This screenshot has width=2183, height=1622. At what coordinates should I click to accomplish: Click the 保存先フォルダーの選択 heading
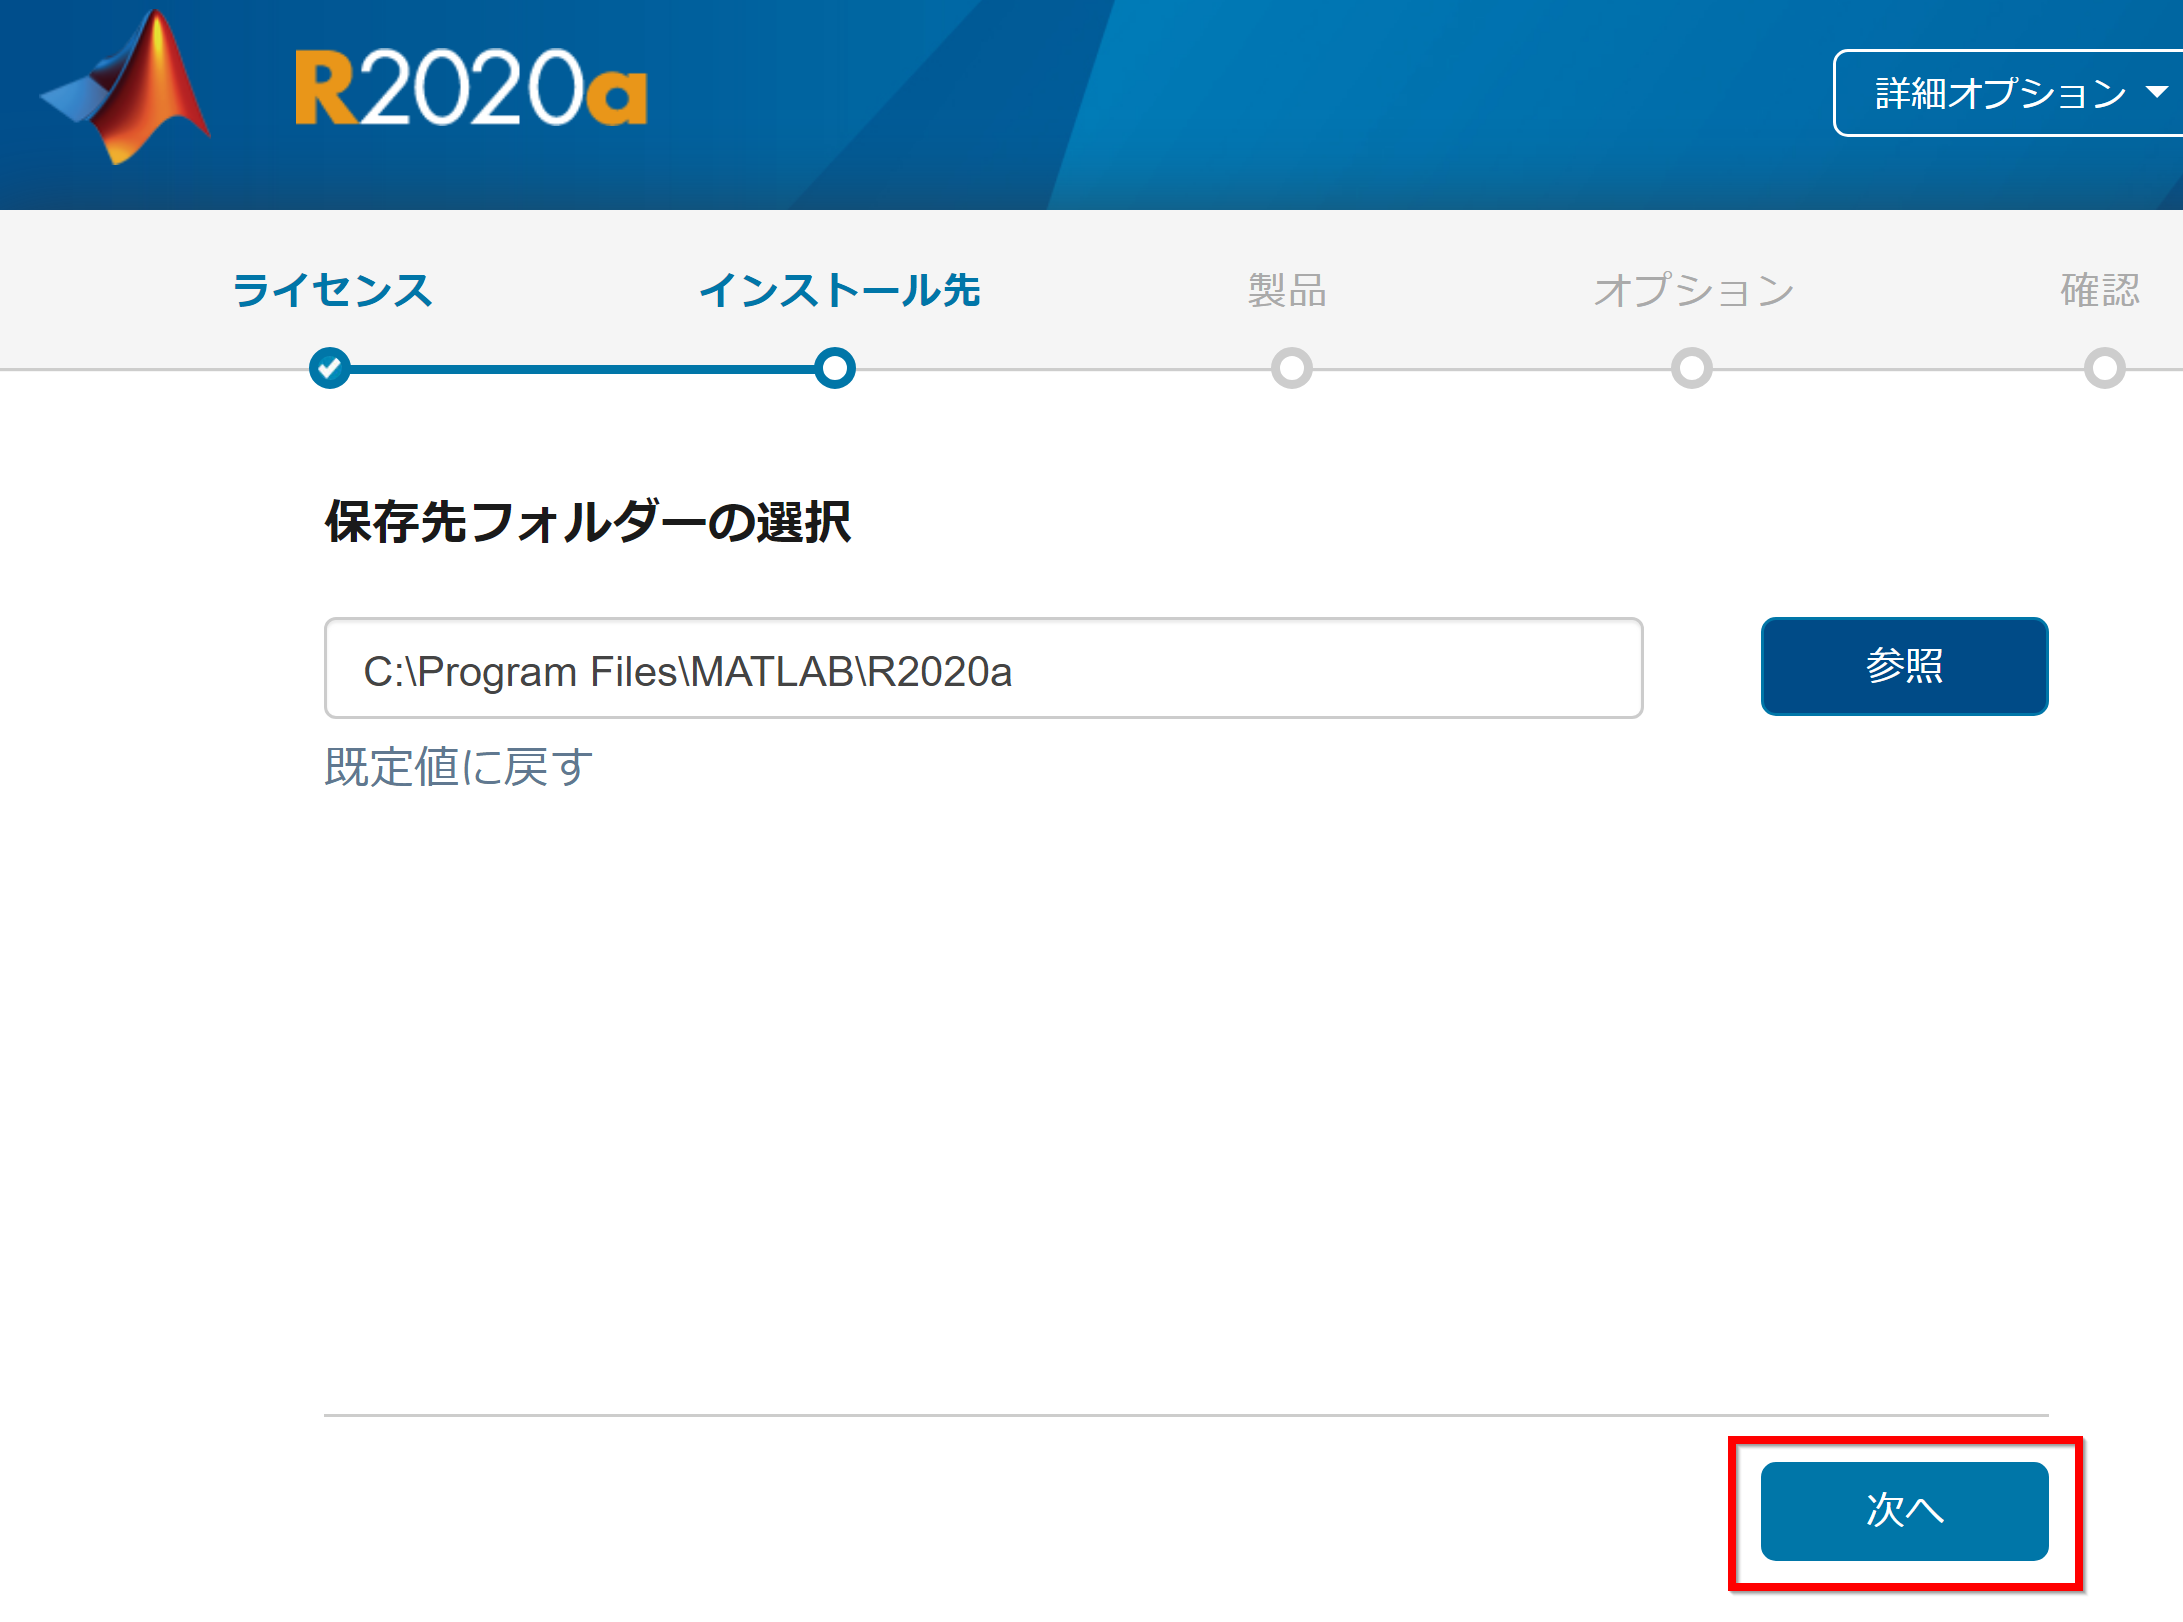[x=588, y=522]
